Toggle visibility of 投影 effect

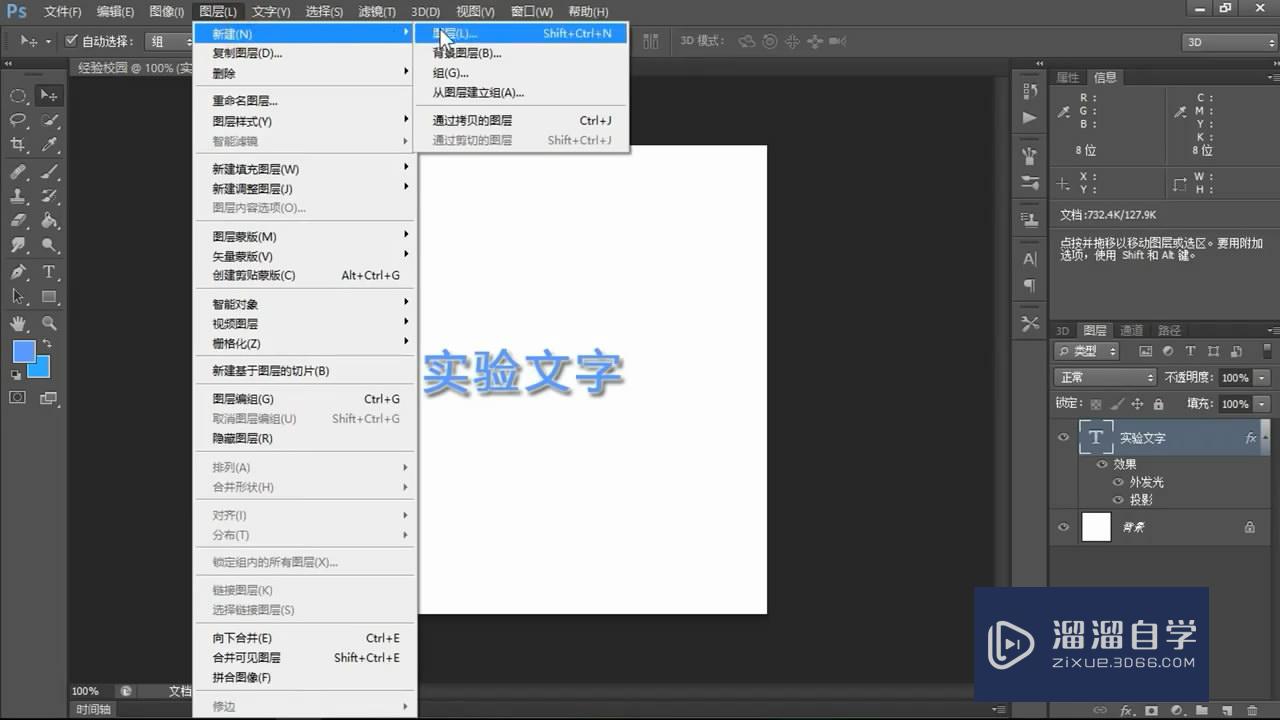point(1118,500)
